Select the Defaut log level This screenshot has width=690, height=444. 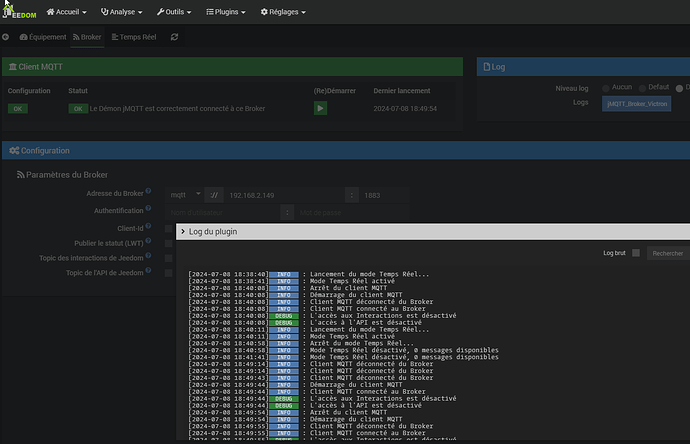(642, 88)
